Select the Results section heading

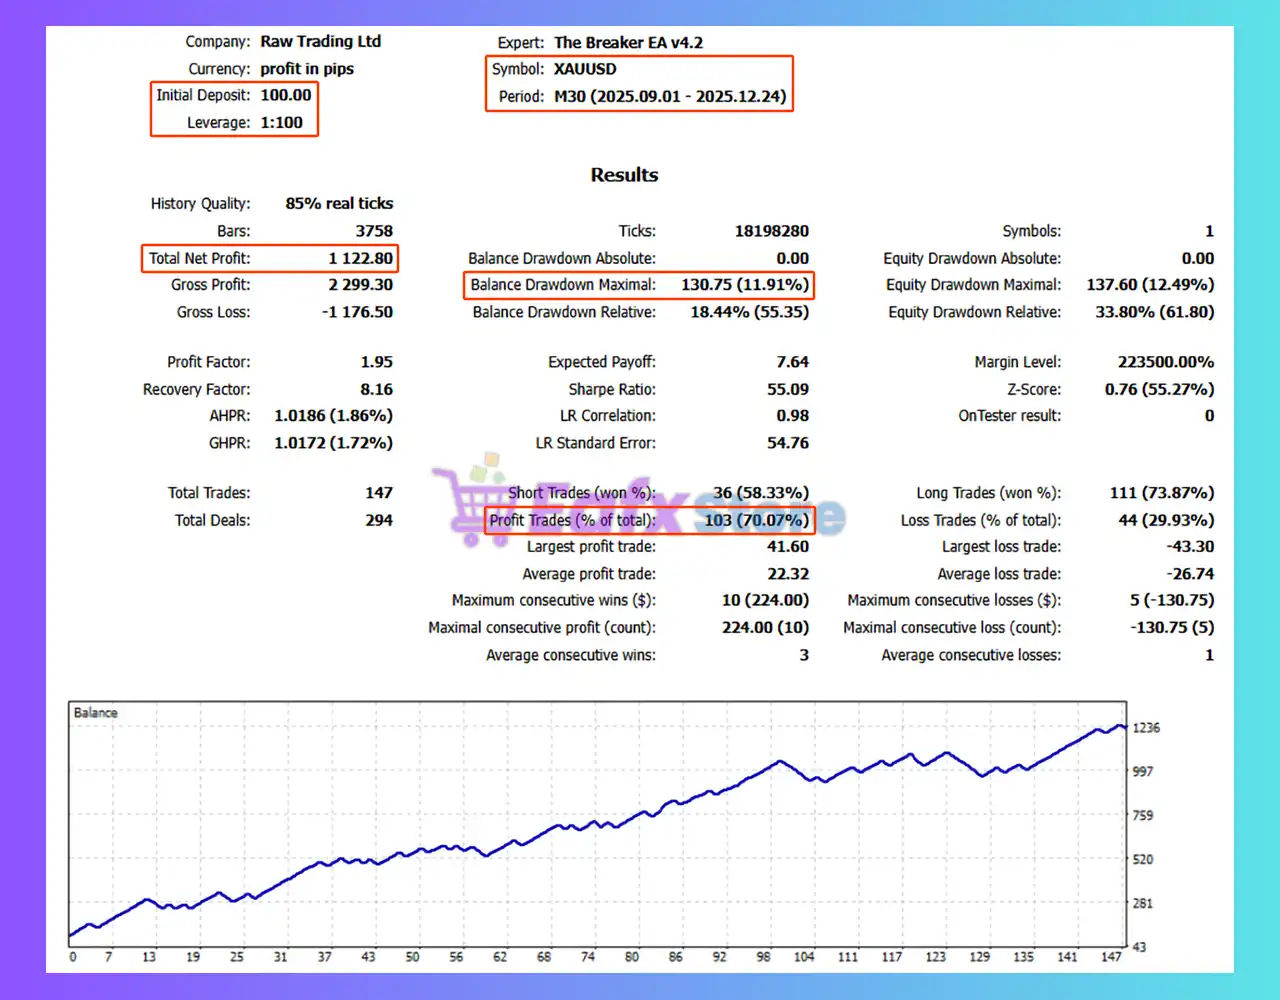pyautogui.click(x=624, y=174)
